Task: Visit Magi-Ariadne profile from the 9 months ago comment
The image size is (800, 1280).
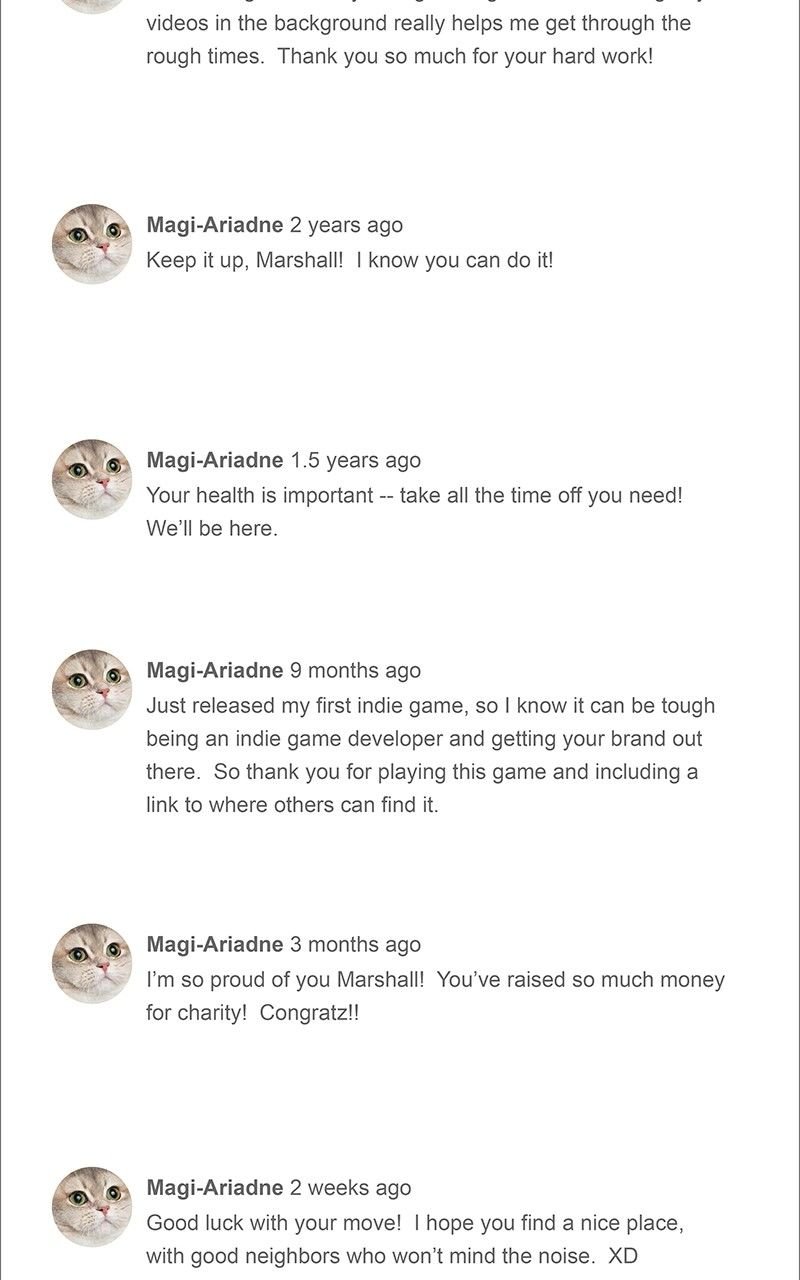Action: coord(215,670)
